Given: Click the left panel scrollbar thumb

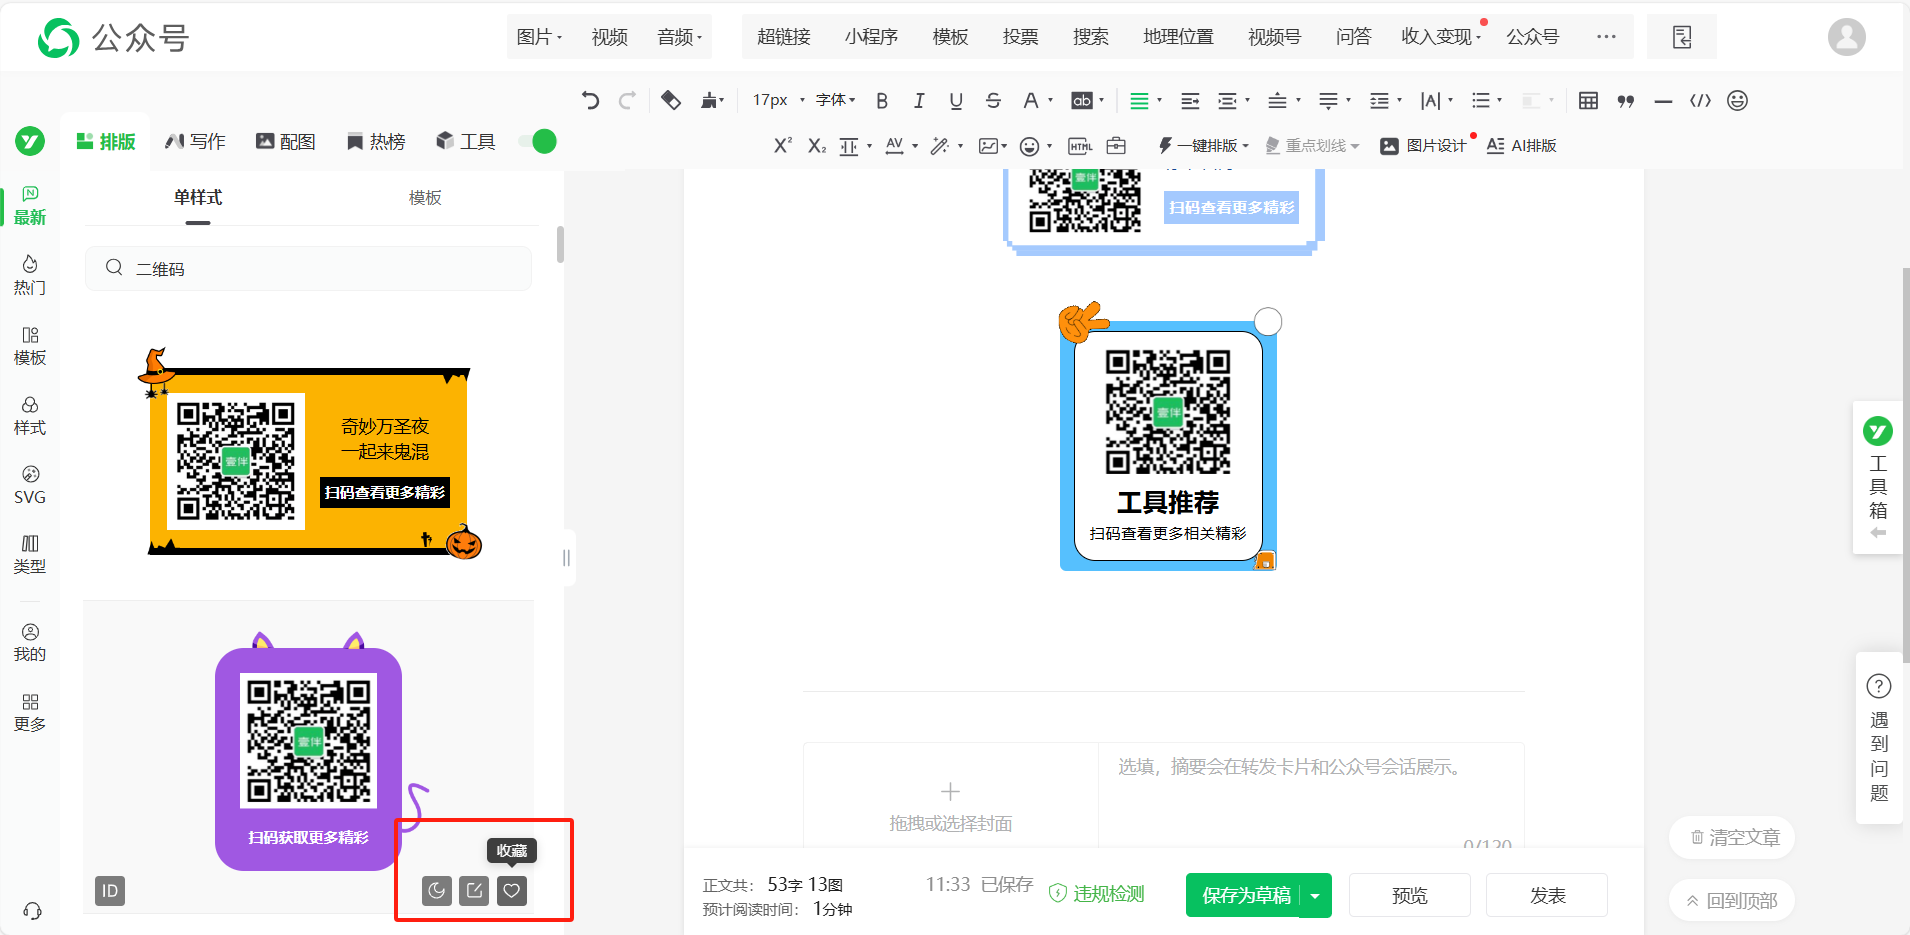Looking at the screenshot, I should click(x=560, y=245).
